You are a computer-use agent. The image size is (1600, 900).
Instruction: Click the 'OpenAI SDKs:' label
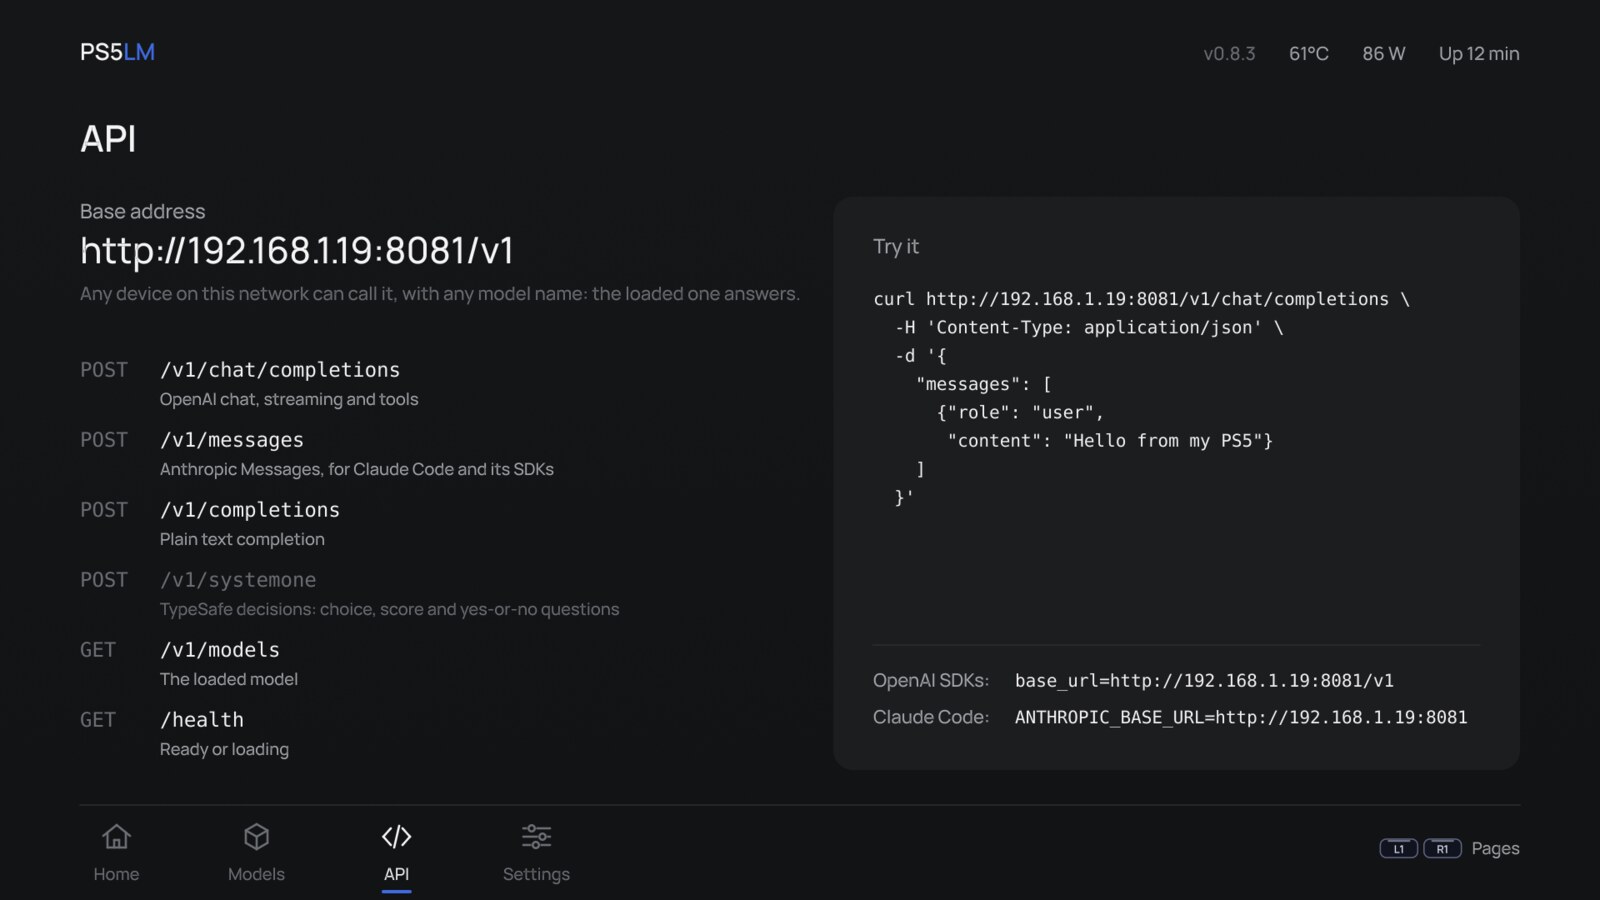pyautogui.click(x=931, y=681)
